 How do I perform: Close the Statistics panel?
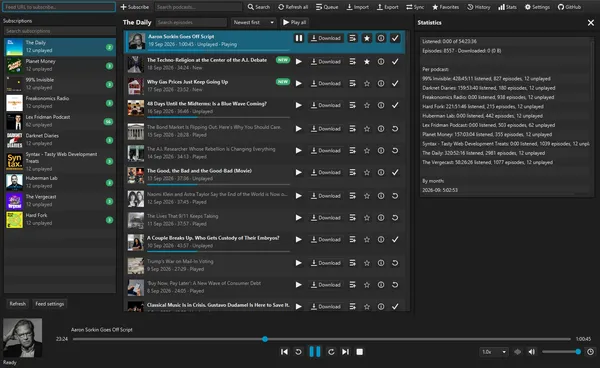click(x=590, y=23)
